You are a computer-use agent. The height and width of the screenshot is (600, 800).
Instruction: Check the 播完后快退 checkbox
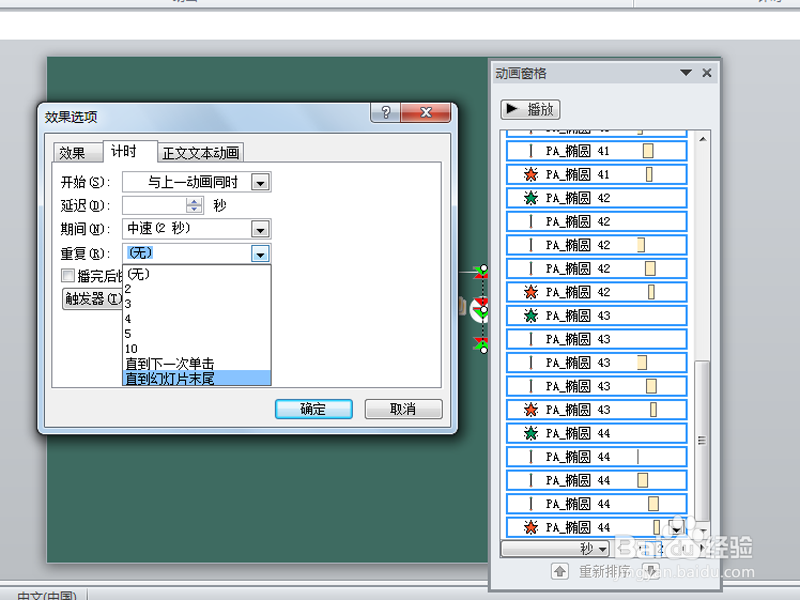[x=68, y=276]
